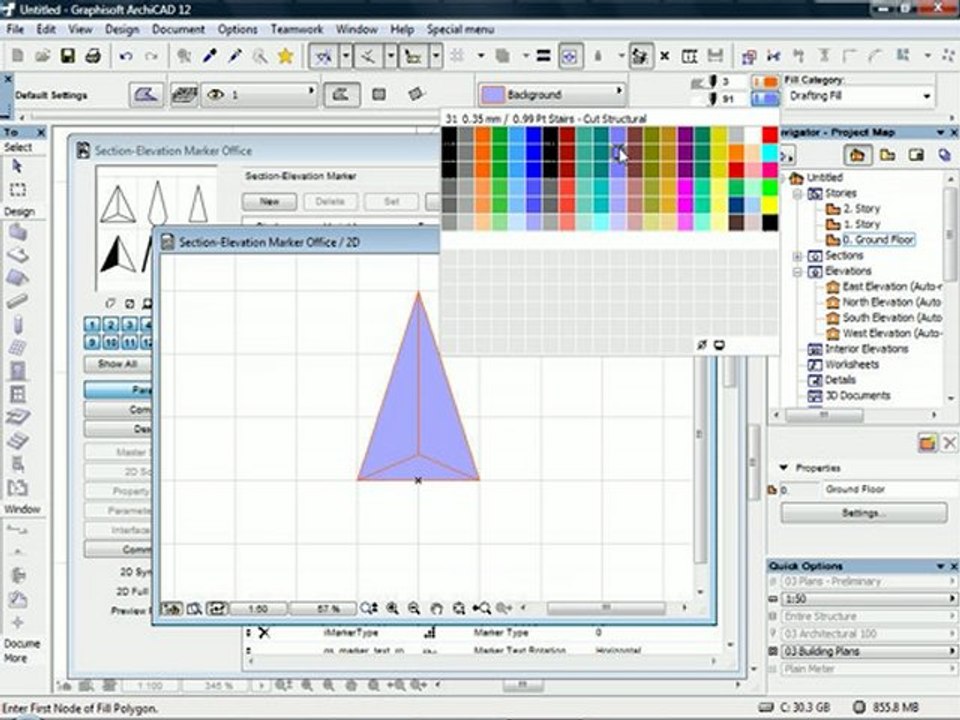Toggle layer number 2 button
The height and width of the screenshot is (720, 960).
click(110, 325)
